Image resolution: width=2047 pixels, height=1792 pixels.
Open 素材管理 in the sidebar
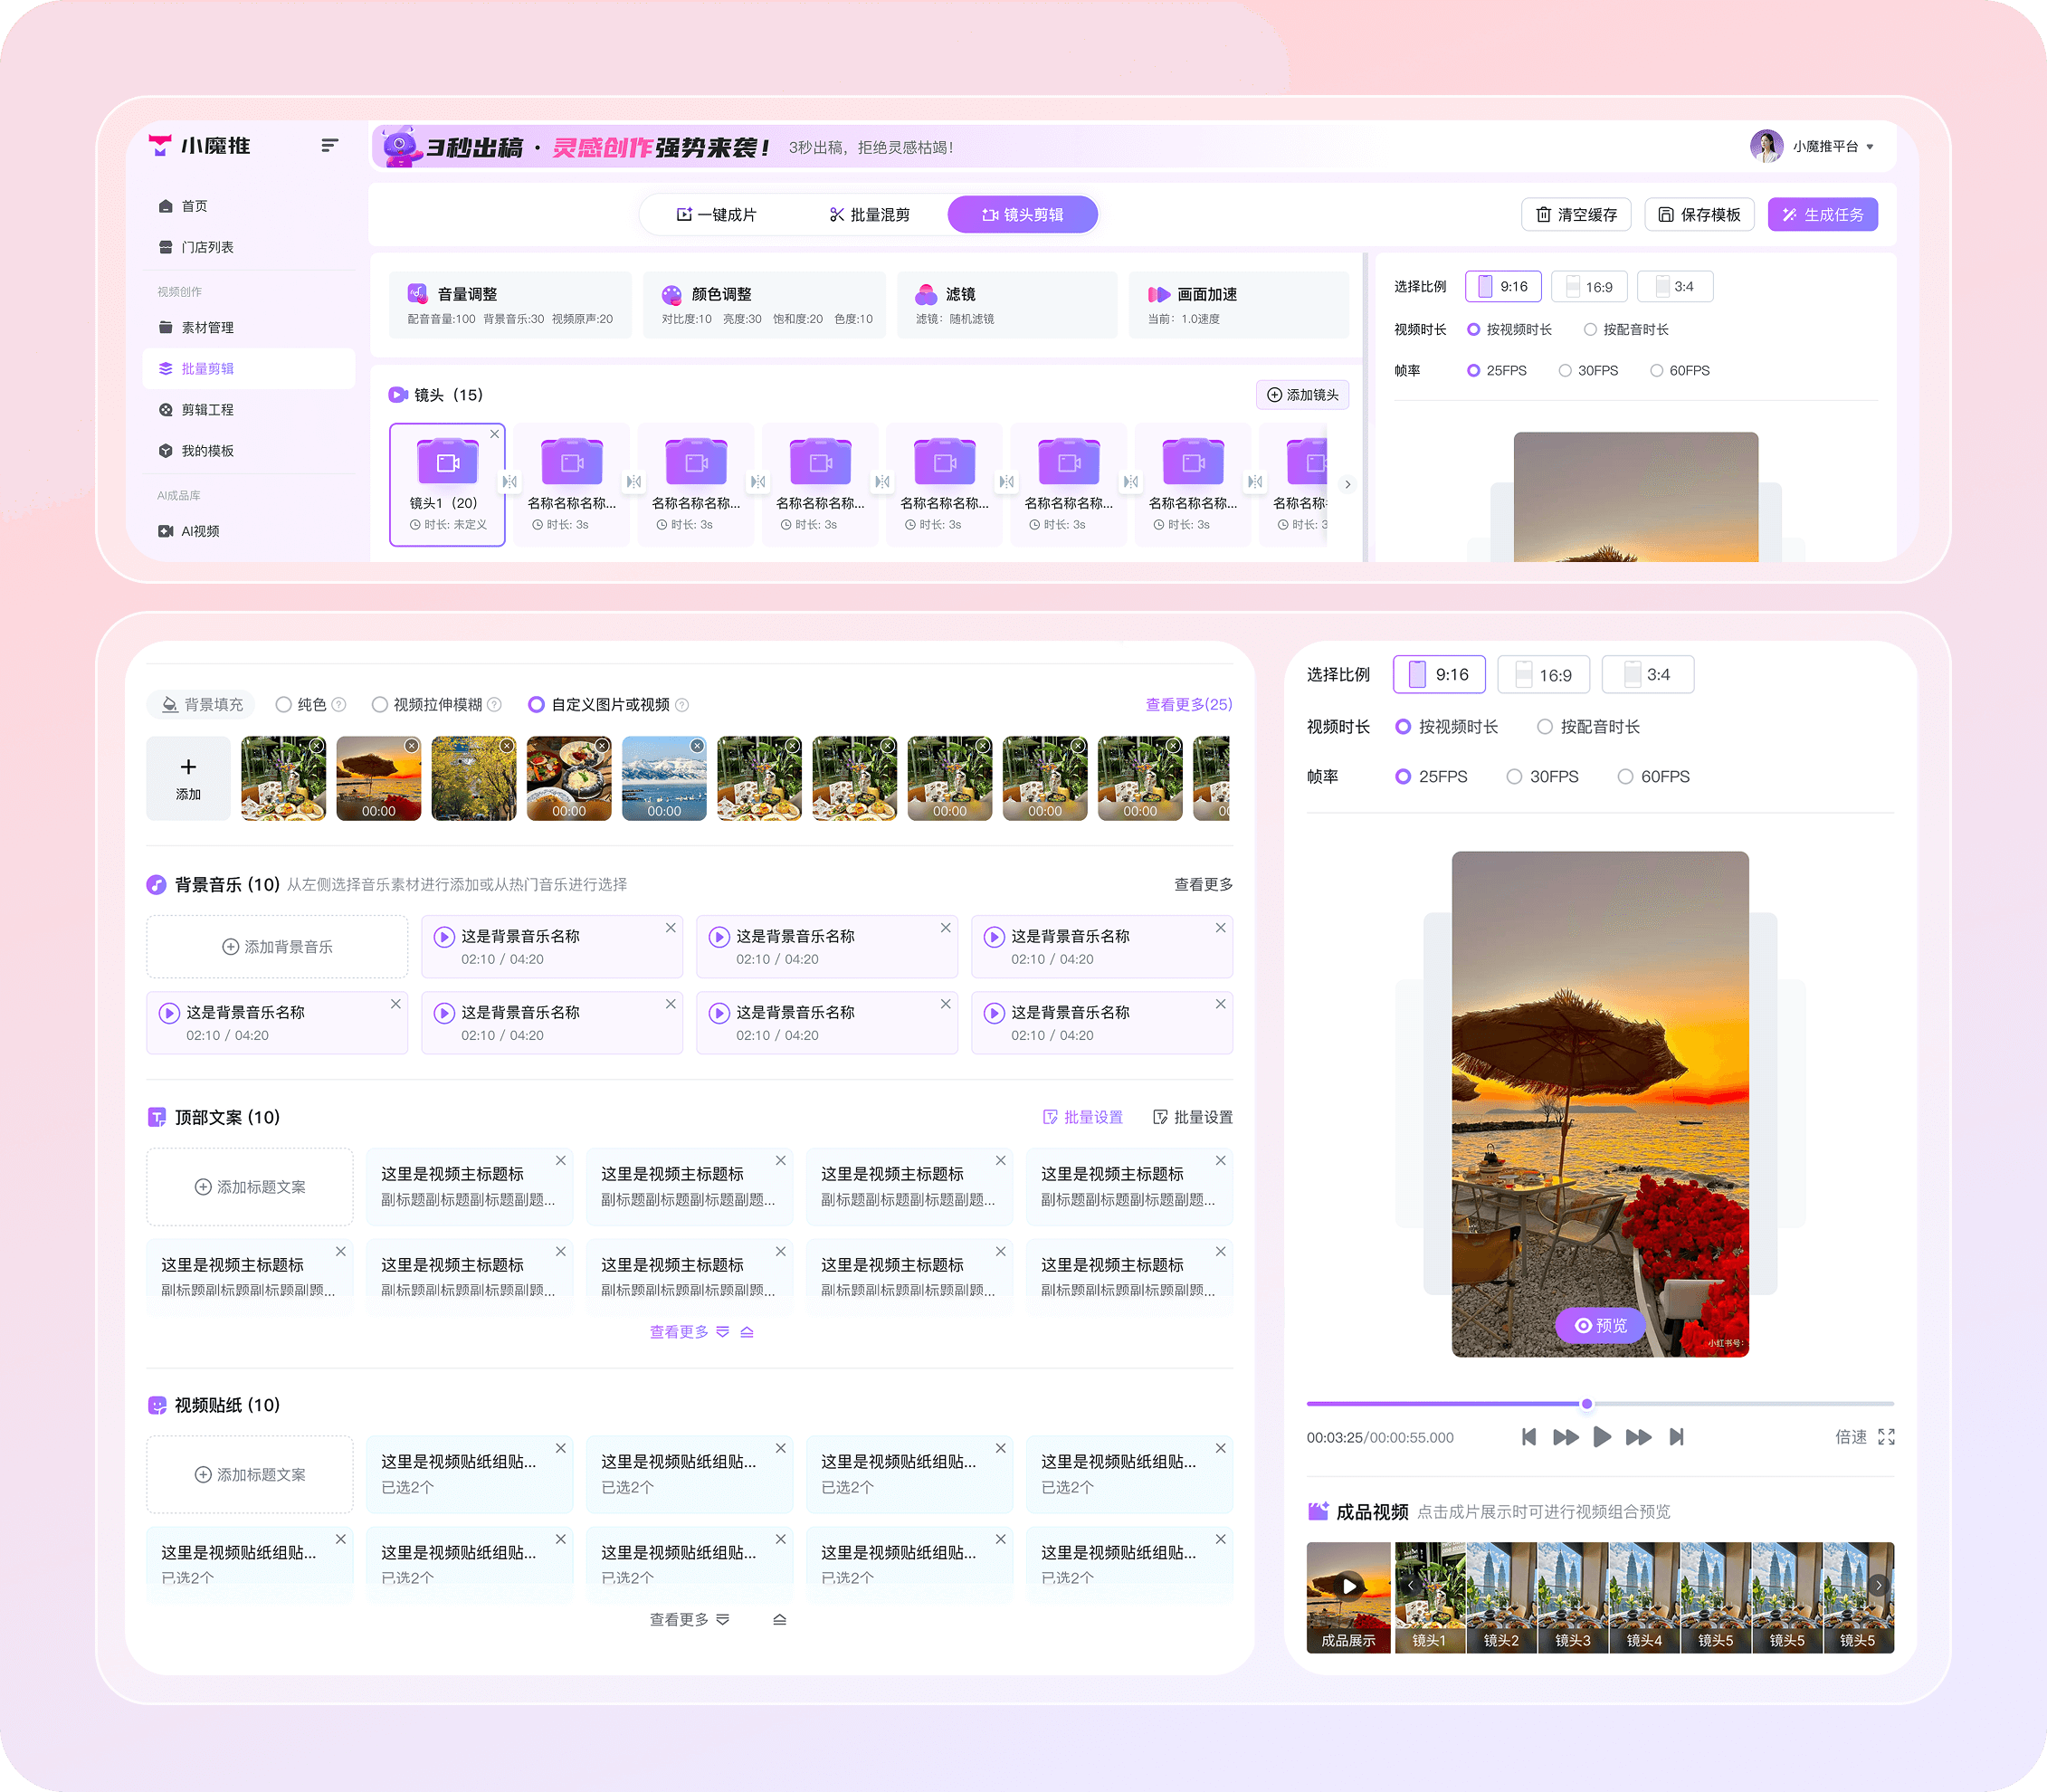(x=207, y=328)
